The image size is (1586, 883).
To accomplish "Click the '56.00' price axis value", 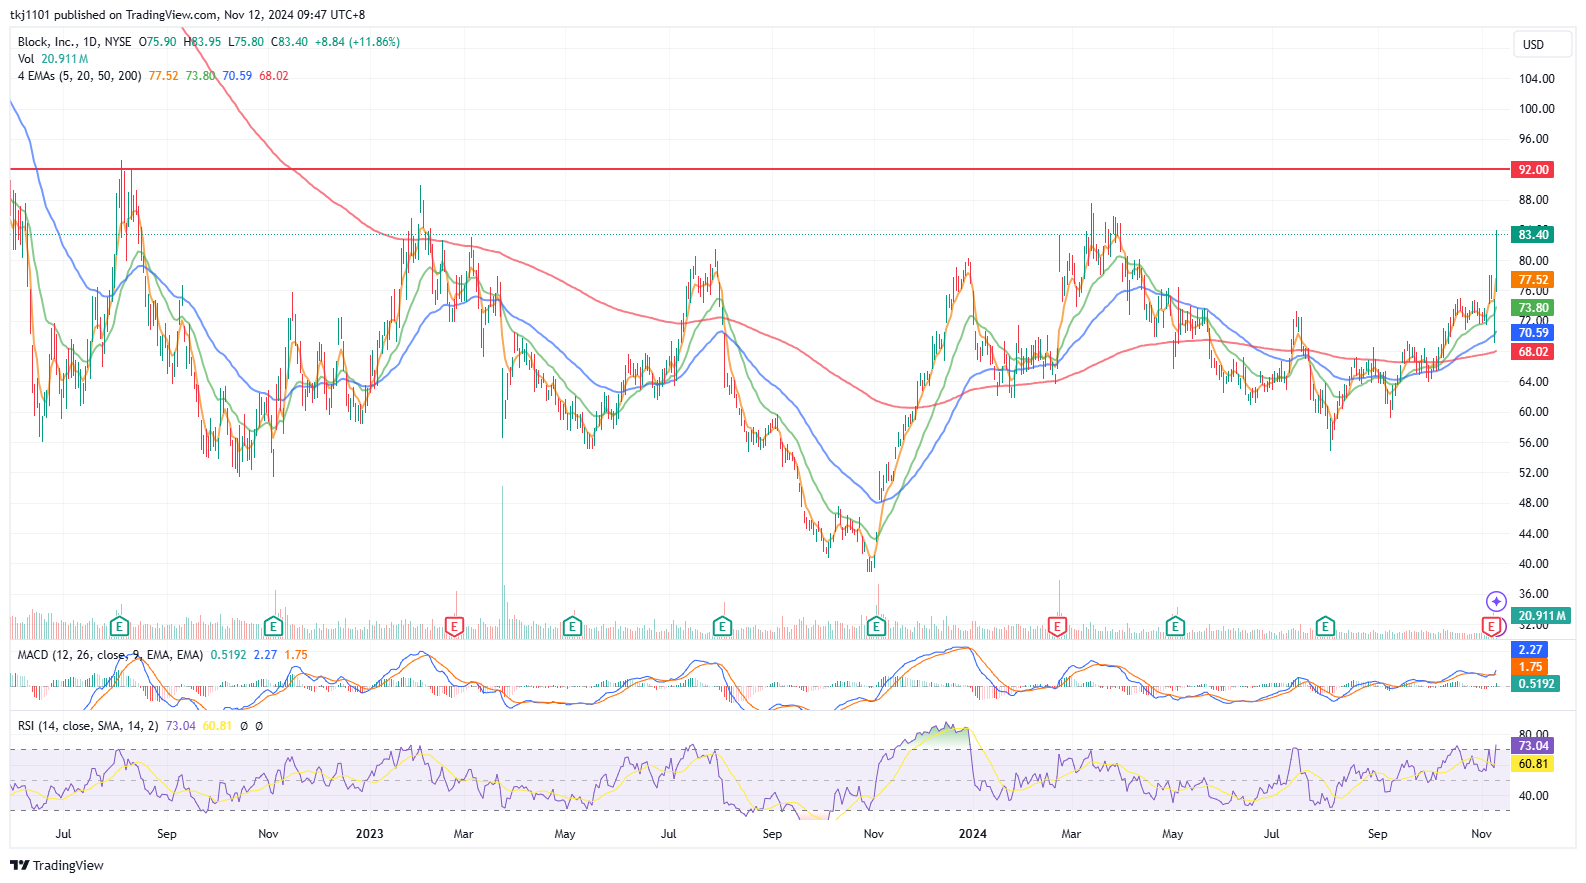I will [1533, 443].
